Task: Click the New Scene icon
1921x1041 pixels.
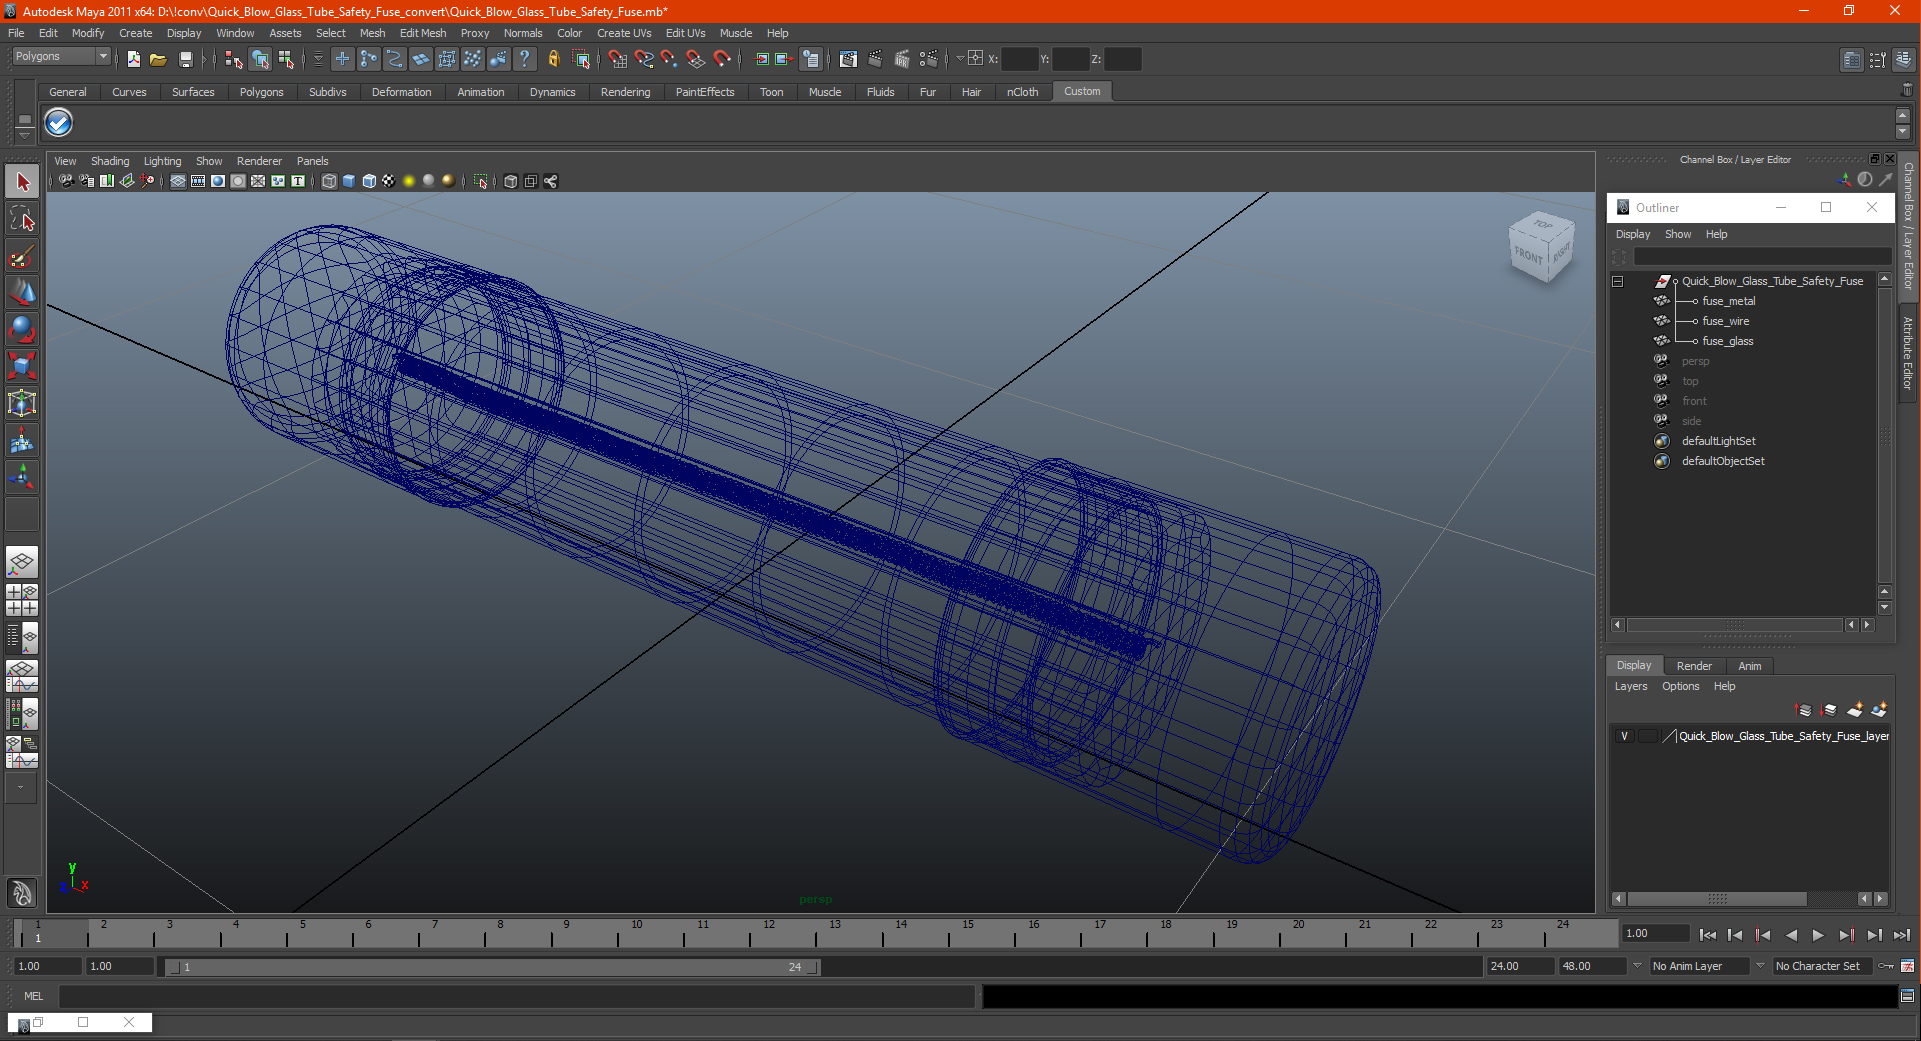Action: (x=134, y=59)
